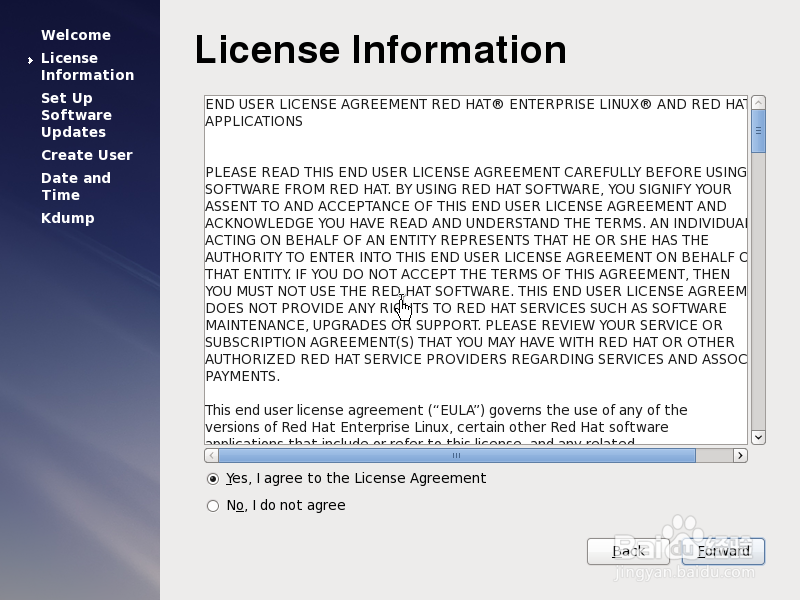Viewport: 800px width, 600px height.
Task: Click the arrow marker beside License Information
Action: (x=31, y=60)
